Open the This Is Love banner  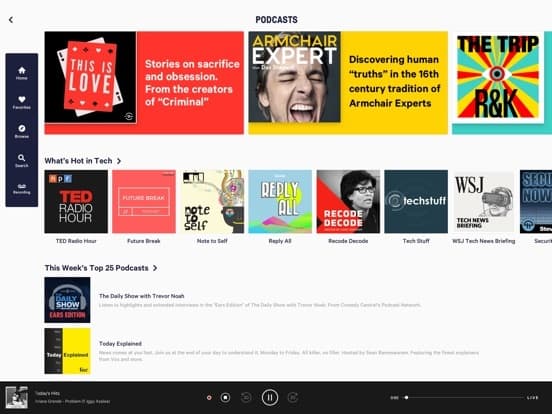144,83
